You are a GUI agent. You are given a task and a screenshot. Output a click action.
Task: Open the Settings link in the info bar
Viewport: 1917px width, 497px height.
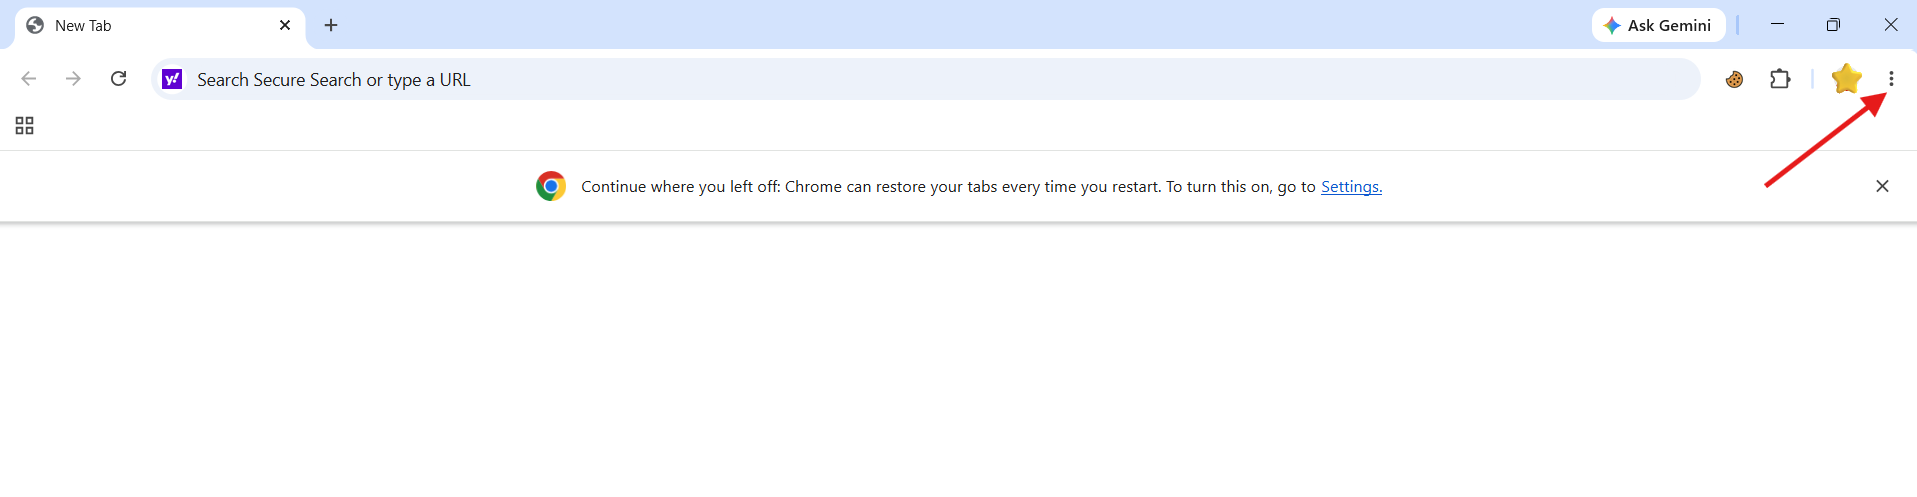[1351, 187]
